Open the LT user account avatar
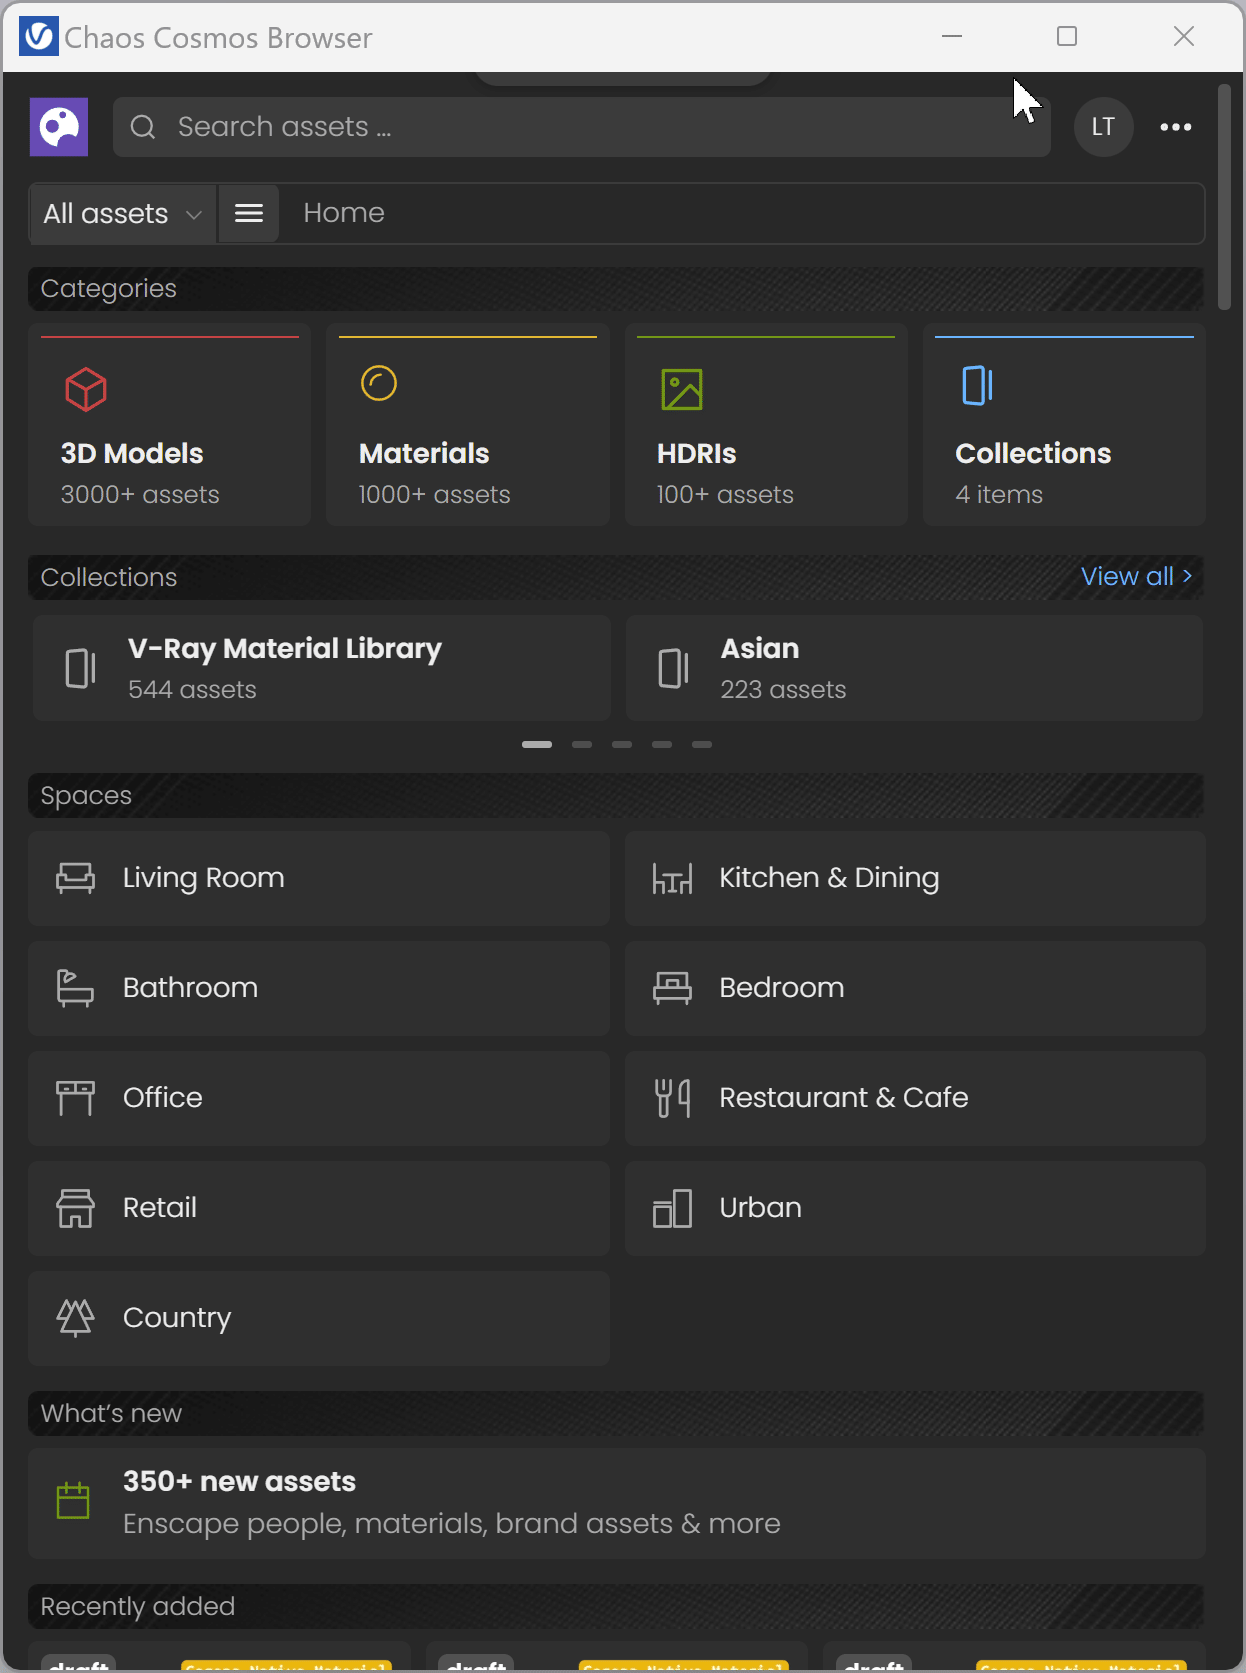 tap(1103, 127)
